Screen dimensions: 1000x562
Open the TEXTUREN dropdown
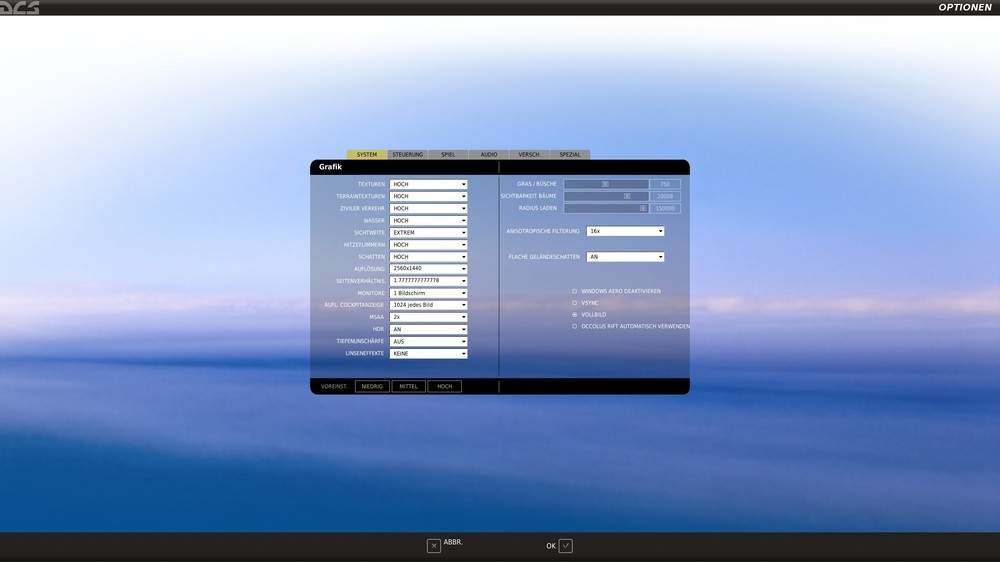point(429,184)
